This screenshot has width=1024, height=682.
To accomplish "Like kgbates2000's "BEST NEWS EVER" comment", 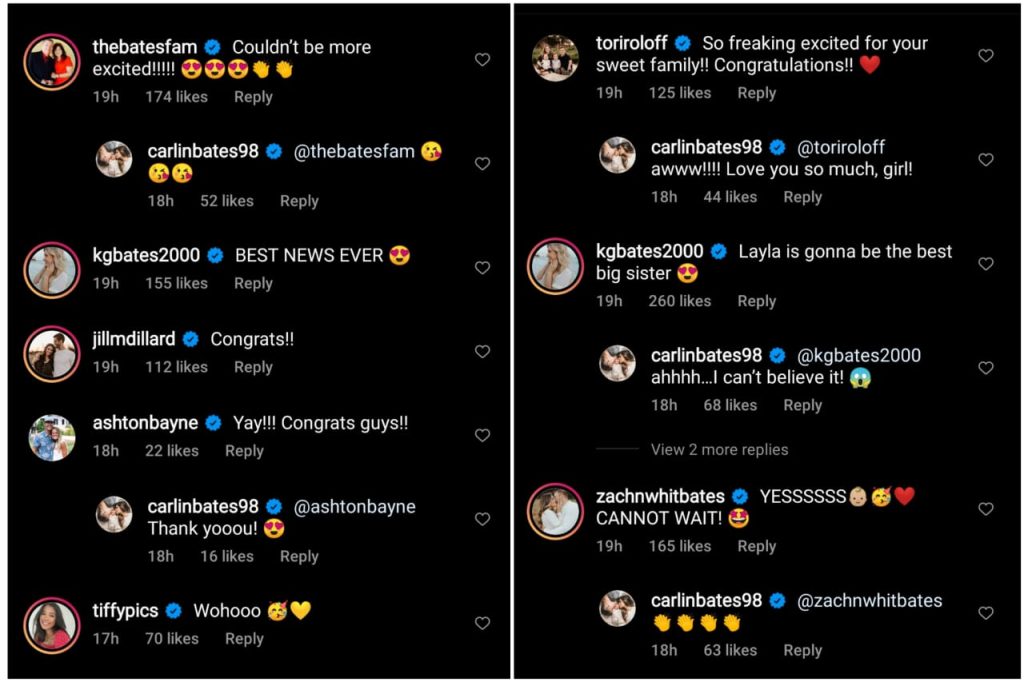I will (482, 268).
